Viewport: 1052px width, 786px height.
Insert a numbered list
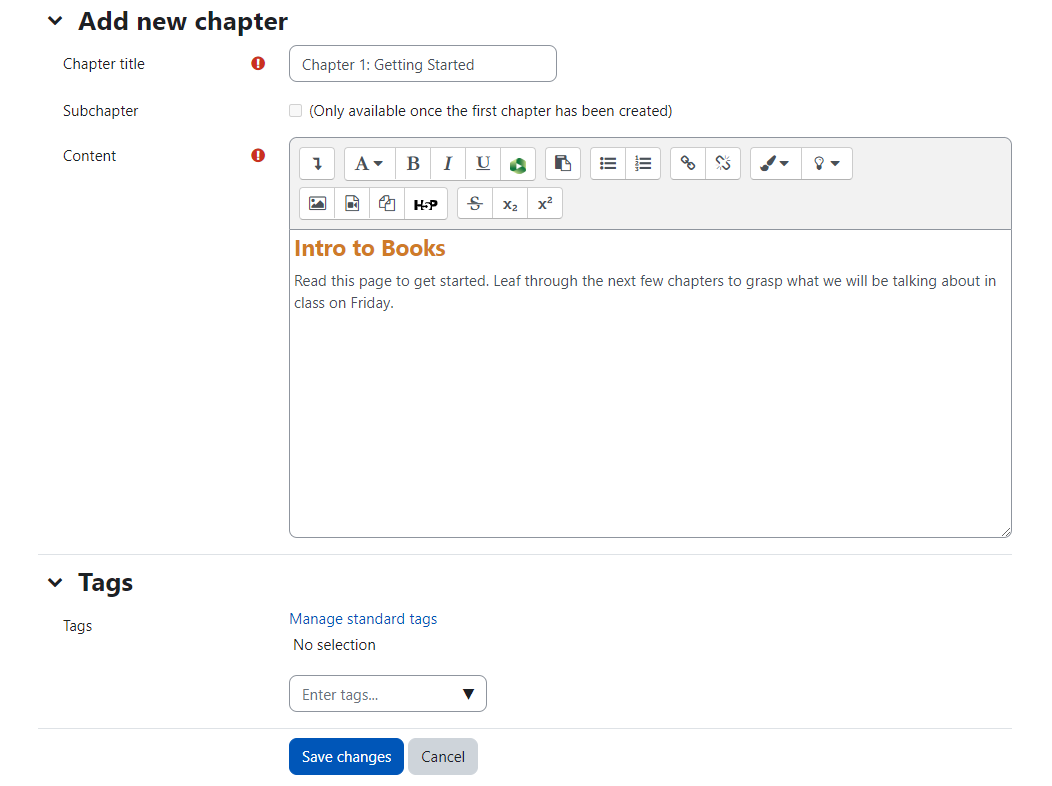643,164
